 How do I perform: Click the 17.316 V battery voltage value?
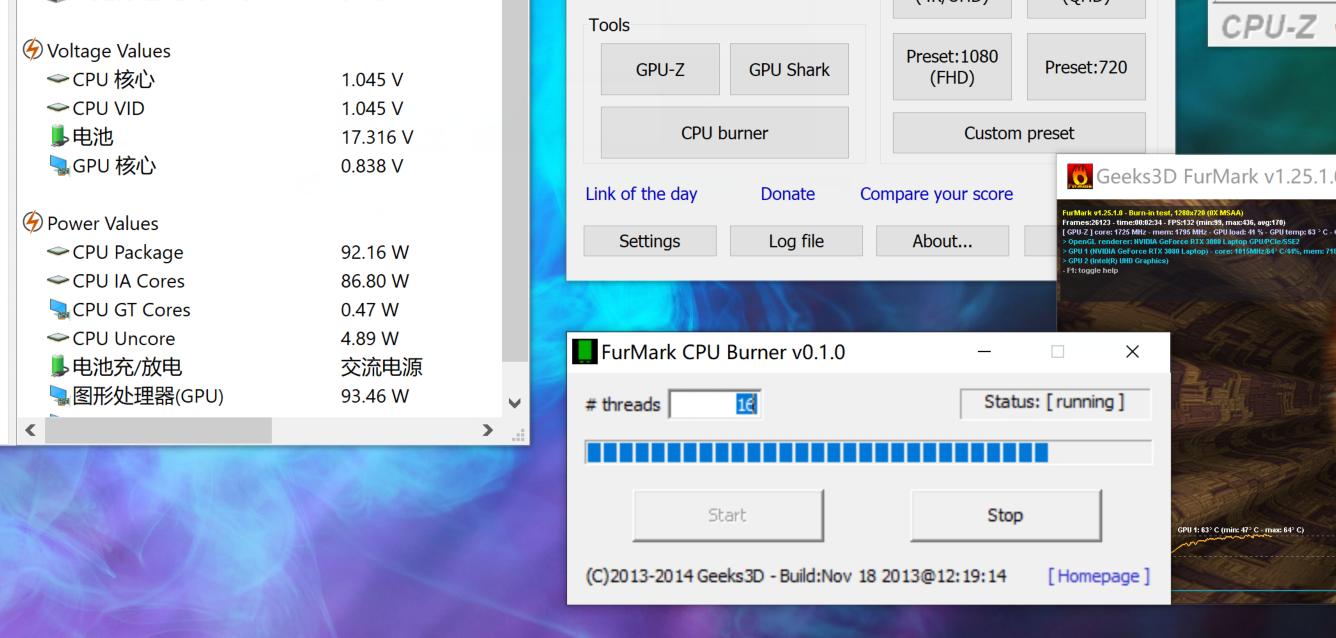point(377,137)
